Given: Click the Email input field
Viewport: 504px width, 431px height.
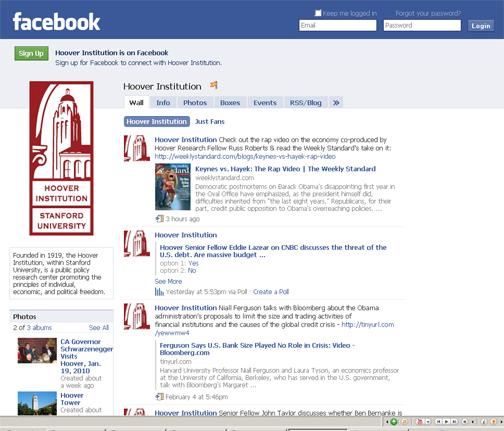Looking at the screenshot, I should point(338,25).
